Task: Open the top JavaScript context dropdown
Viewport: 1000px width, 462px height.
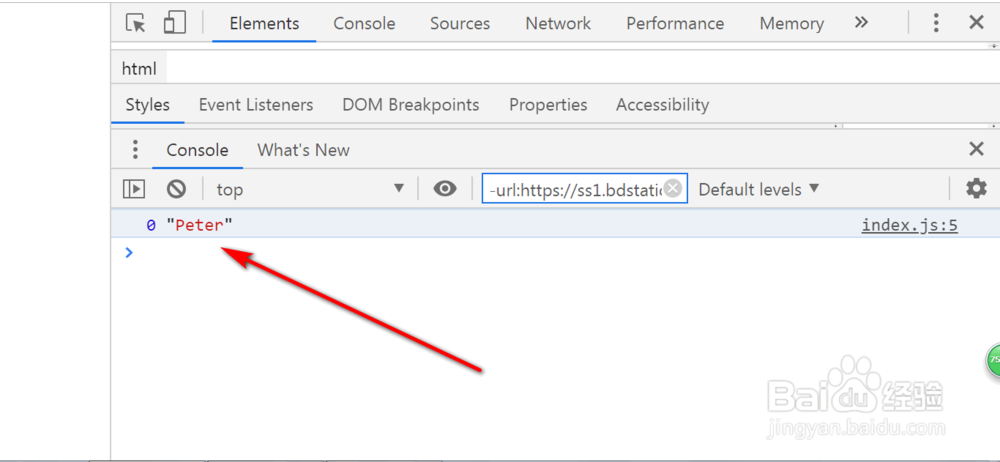Action: coord(310,189)
